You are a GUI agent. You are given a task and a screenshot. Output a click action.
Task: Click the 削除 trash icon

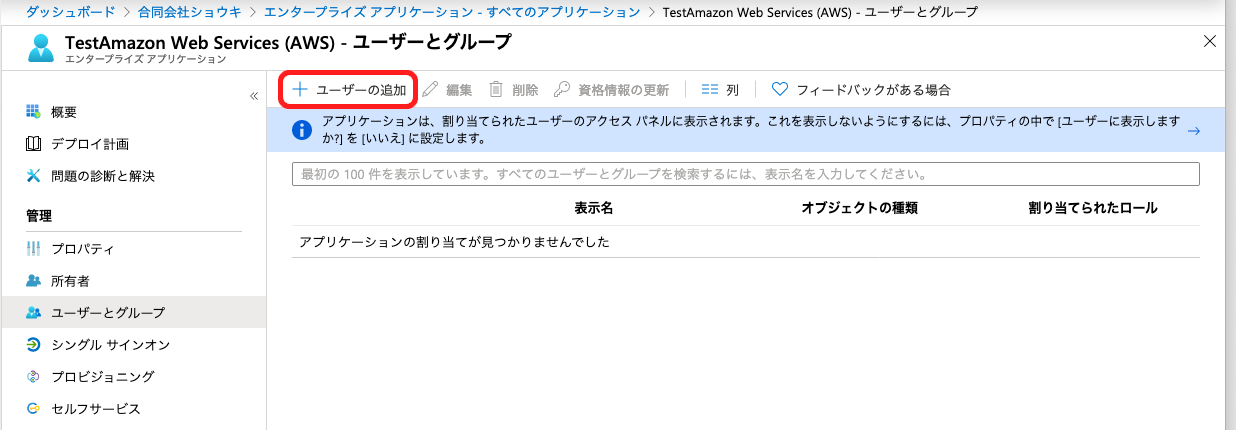(x=496, y=89)
